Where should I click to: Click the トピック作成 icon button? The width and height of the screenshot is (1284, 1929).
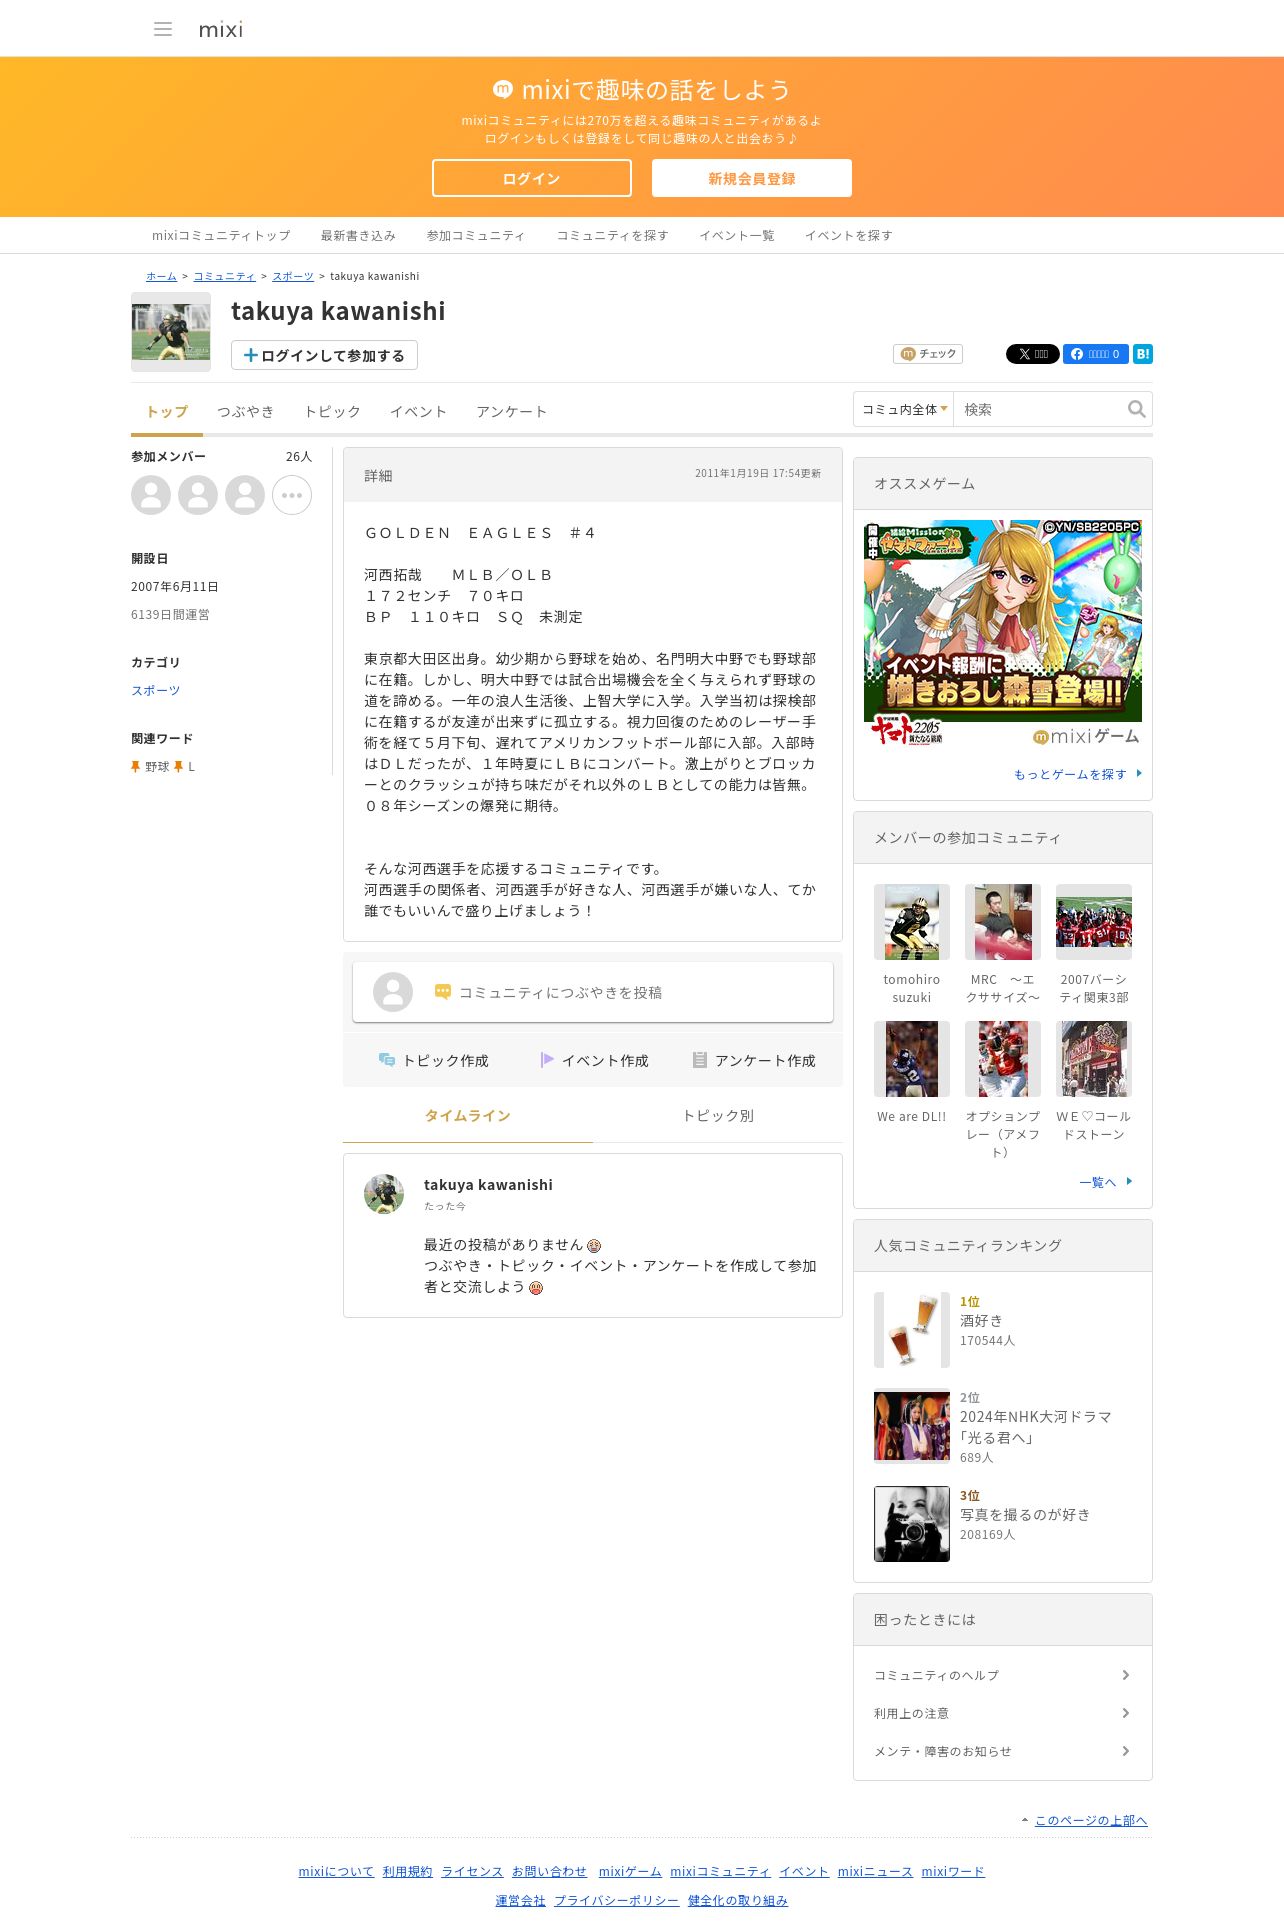click(433, 1060)
